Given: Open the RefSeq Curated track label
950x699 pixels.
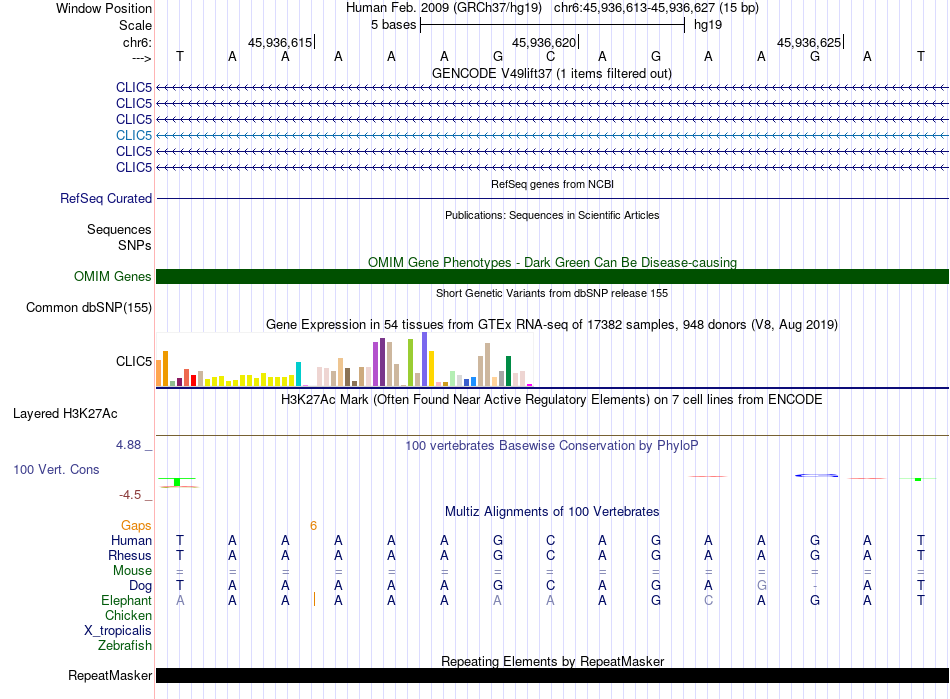Looking at the screenshot, I should point(105,199).
